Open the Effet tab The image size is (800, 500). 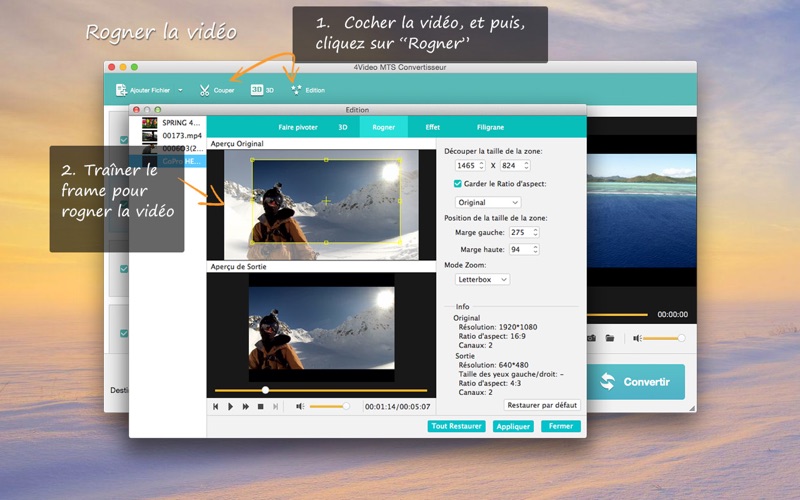point(433,127)
